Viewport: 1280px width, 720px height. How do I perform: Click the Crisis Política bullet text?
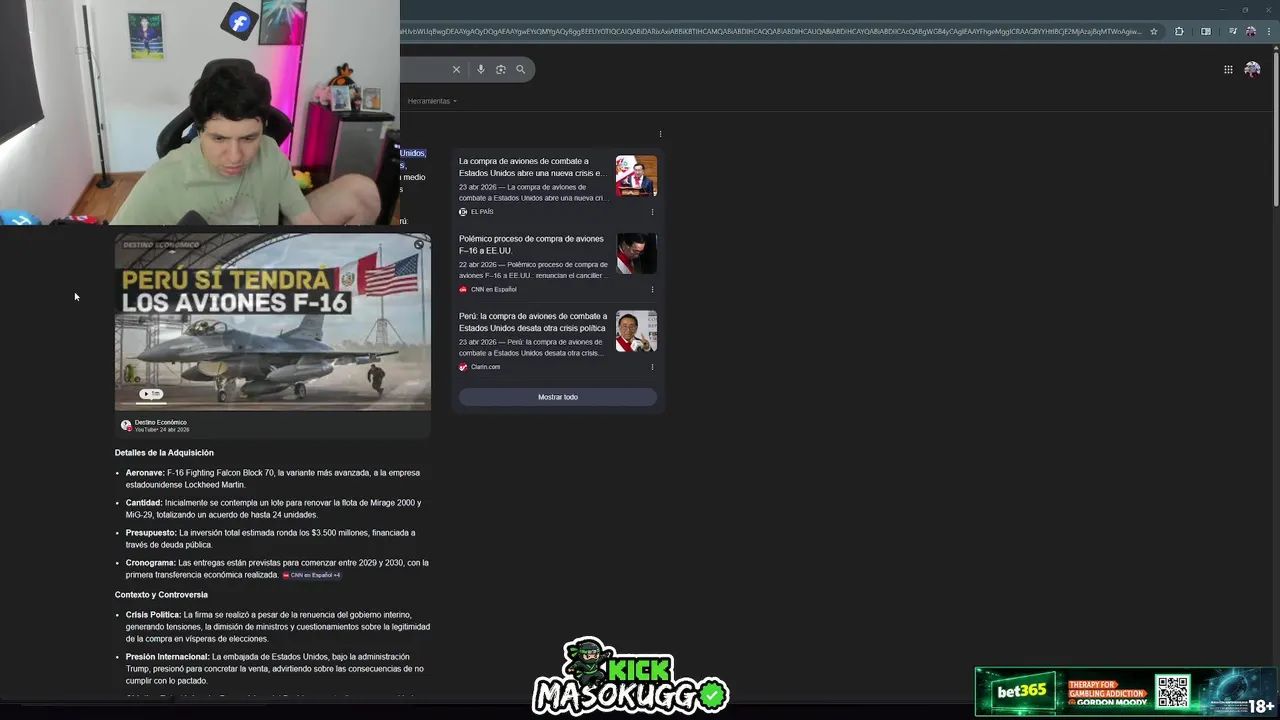click(x=278, y=627)
